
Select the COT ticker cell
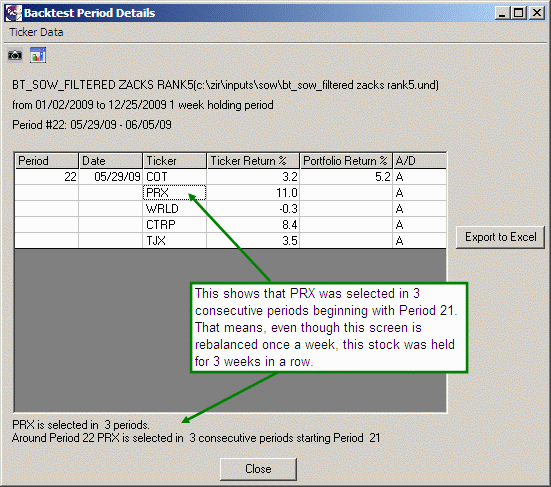coord(175,177)
